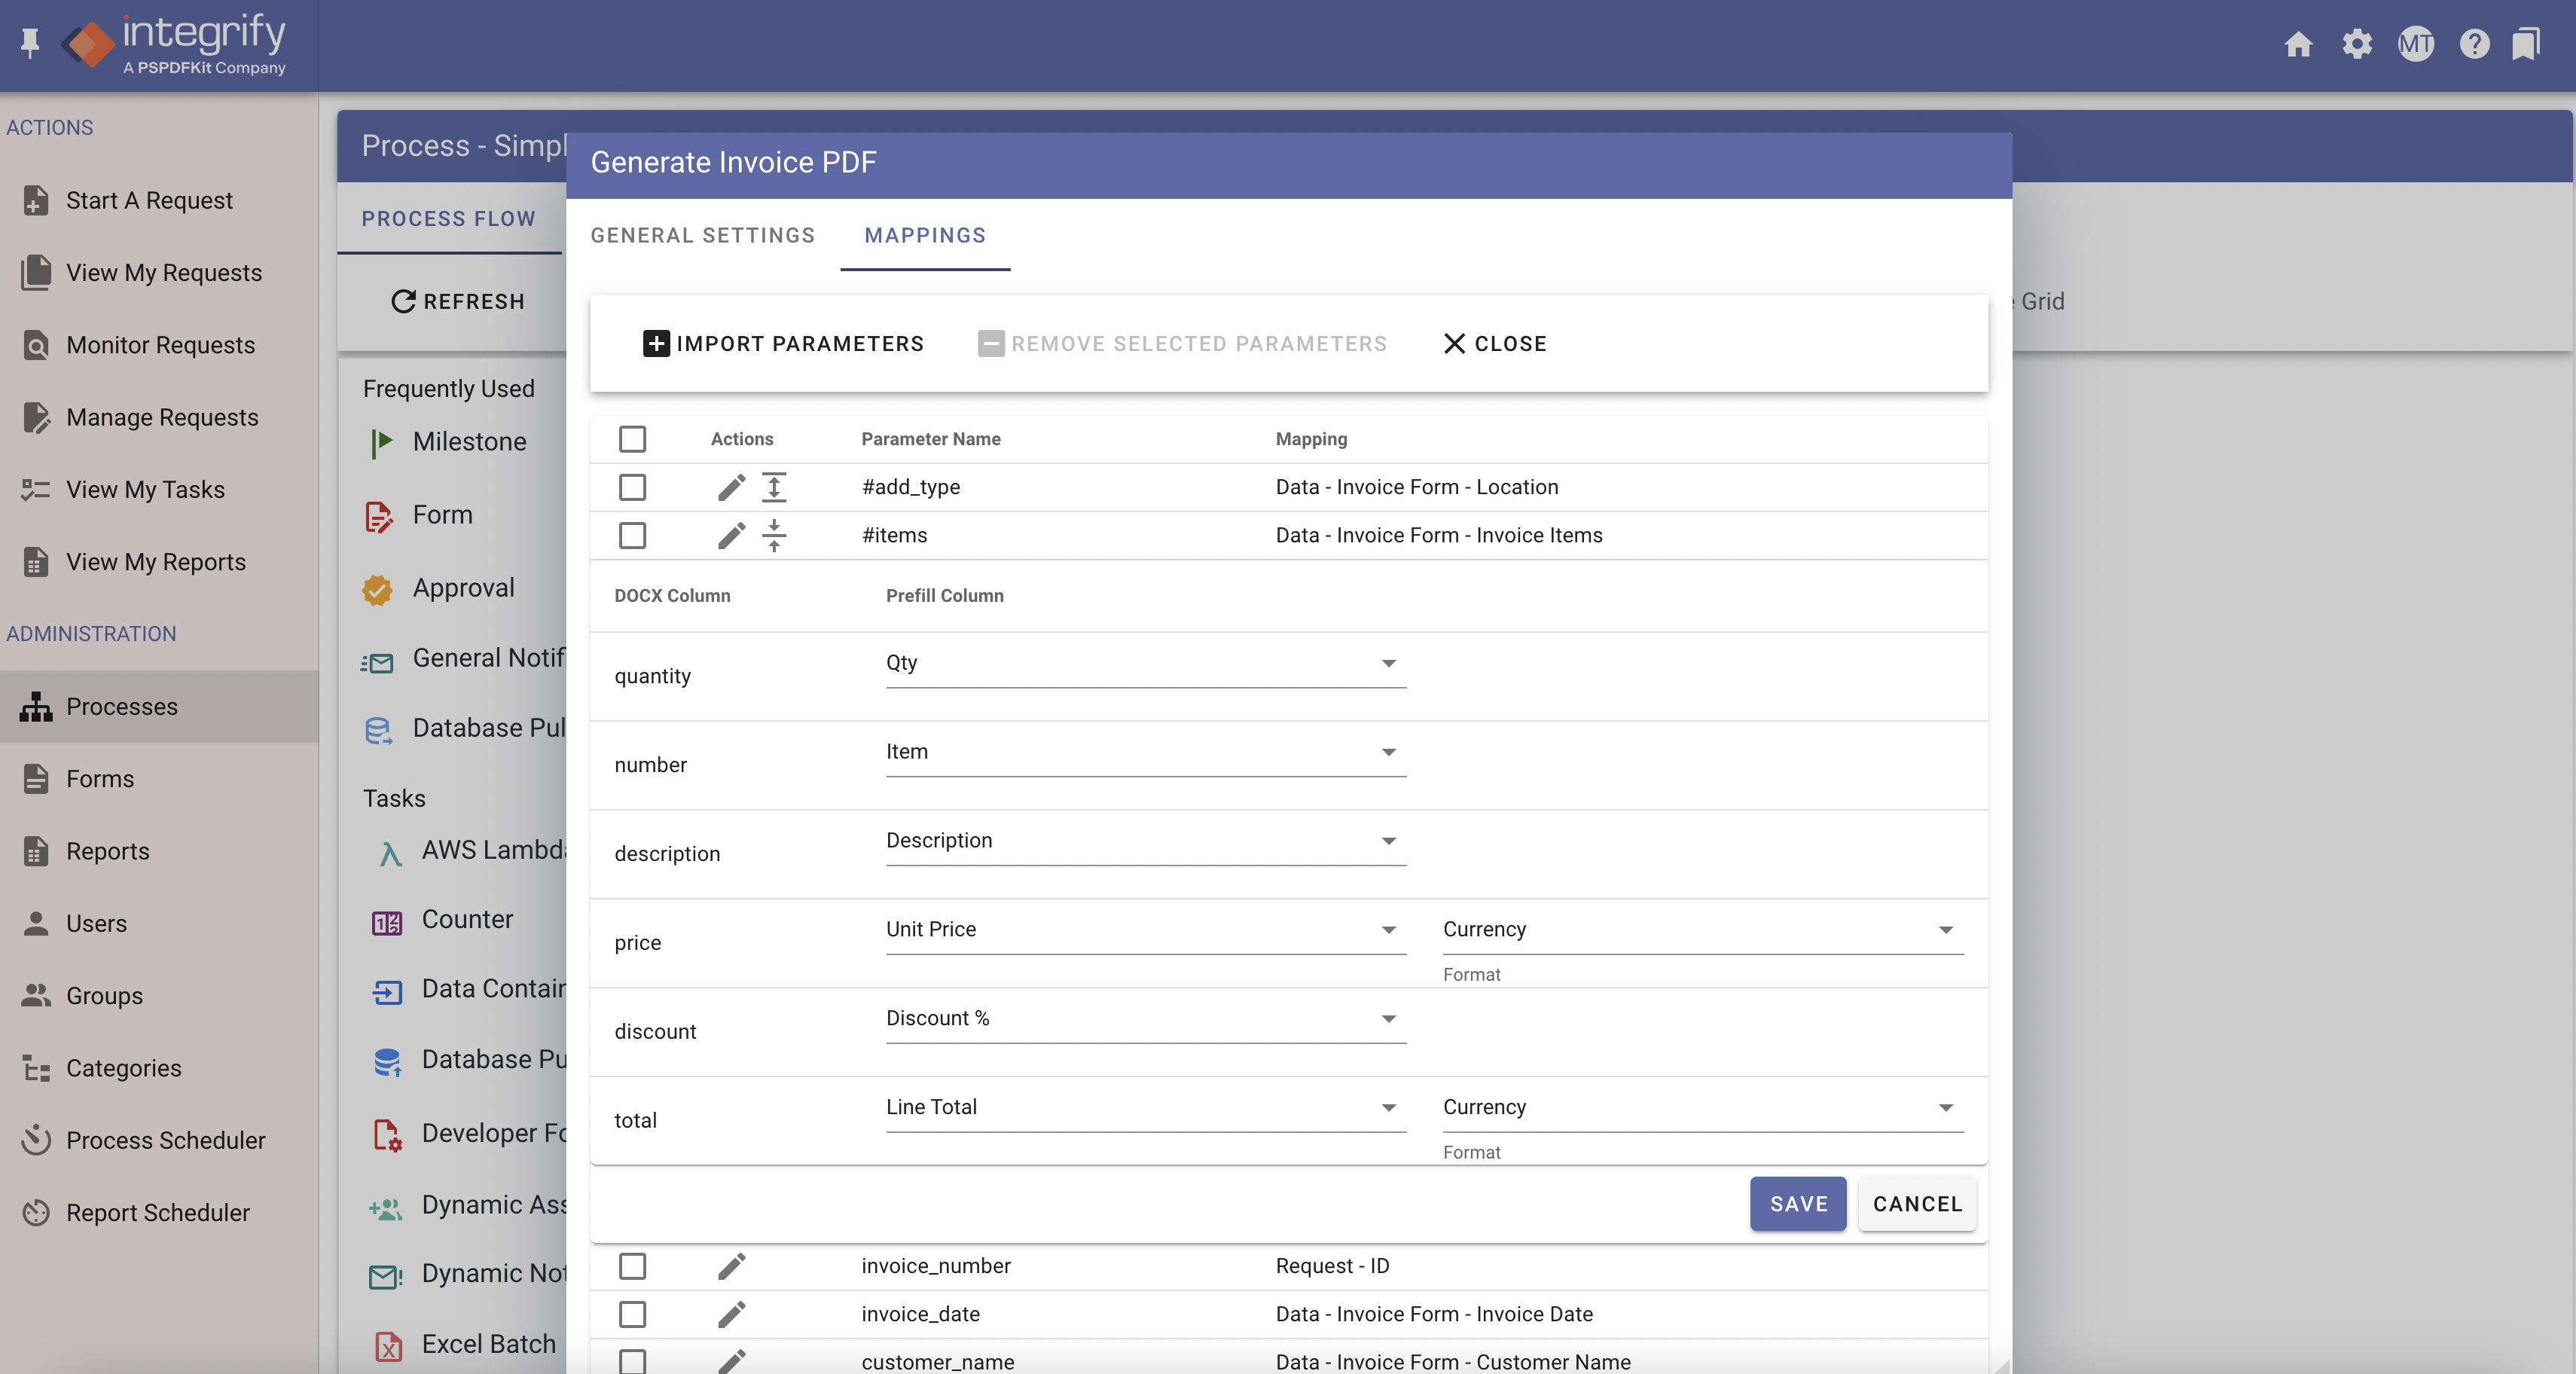Check the invoice_number row checkbox
The height and width of the screenshot is (1374, 2576).
point(632,1266)
